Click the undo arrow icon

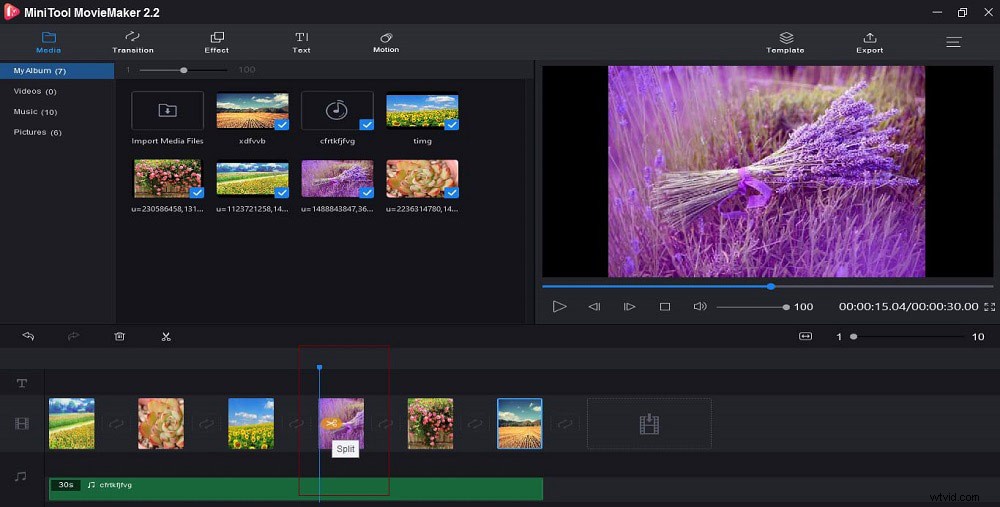click(x=28, y=336)
